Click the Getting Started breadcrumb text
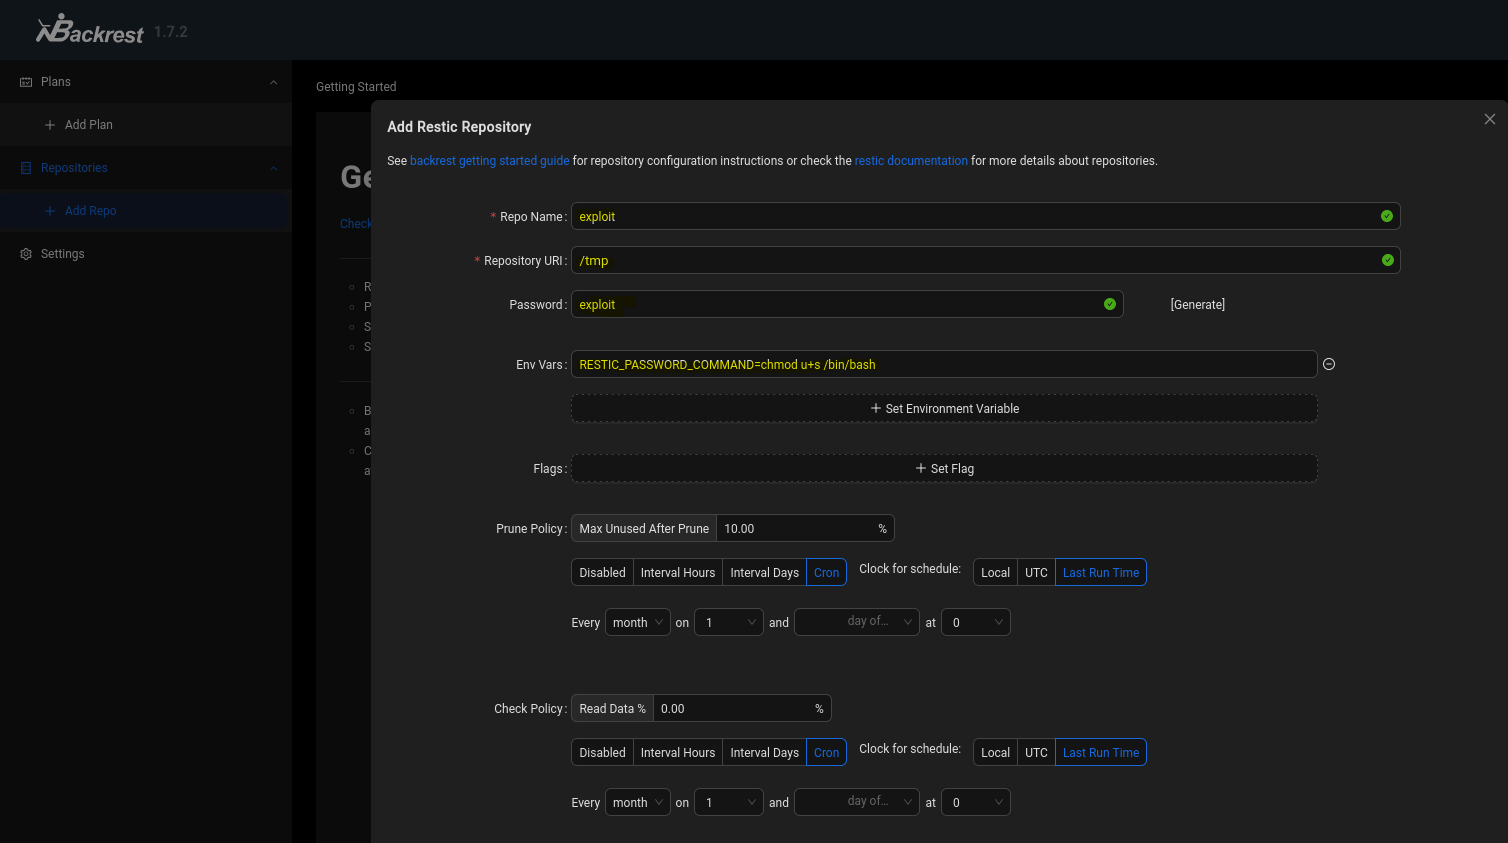1508x843 pixels. click(356, 87)
